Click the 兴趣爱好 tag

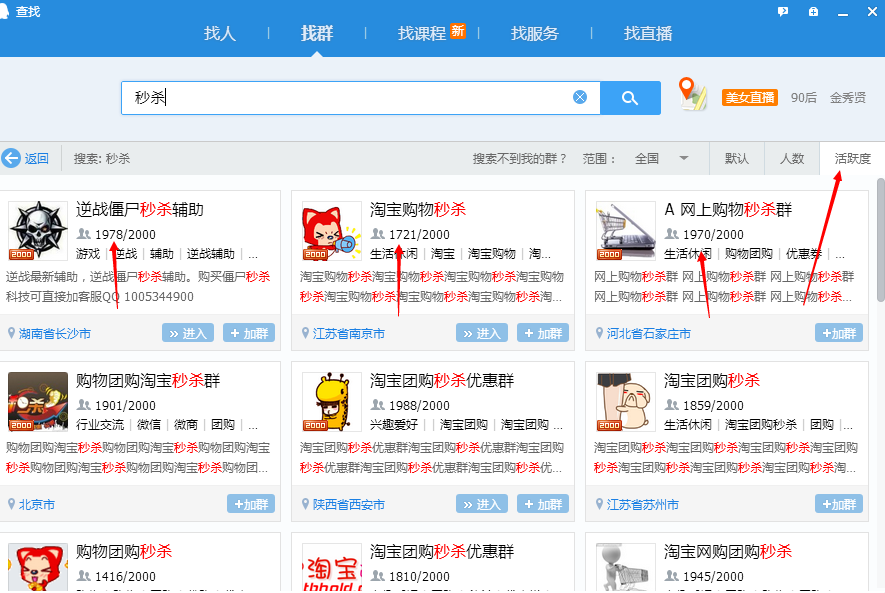[x=394, y=424]
